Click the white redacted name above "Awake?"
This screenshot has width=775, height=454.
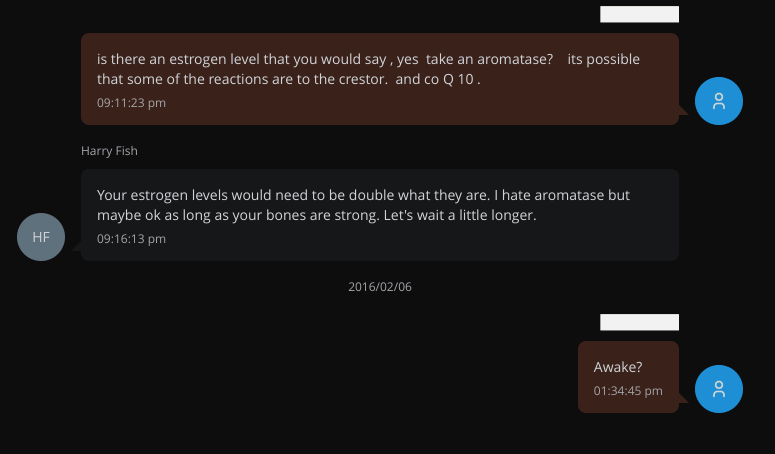click(639, 322)
